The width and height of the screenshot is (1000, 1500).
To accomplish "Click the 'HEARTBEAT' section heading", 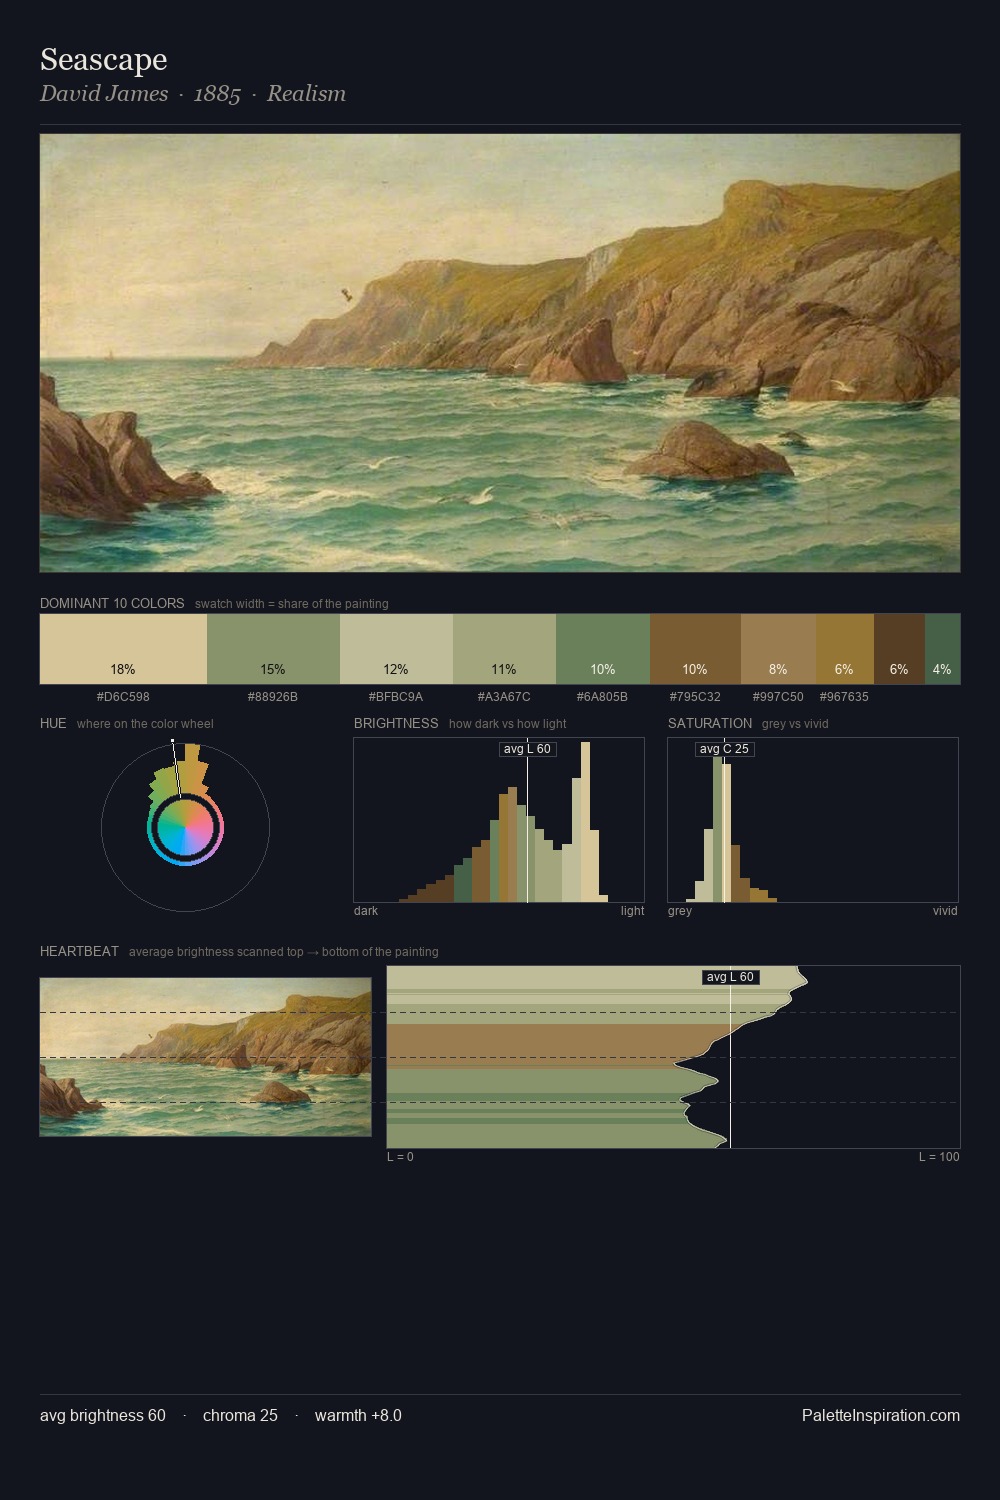I will [79, 951].
